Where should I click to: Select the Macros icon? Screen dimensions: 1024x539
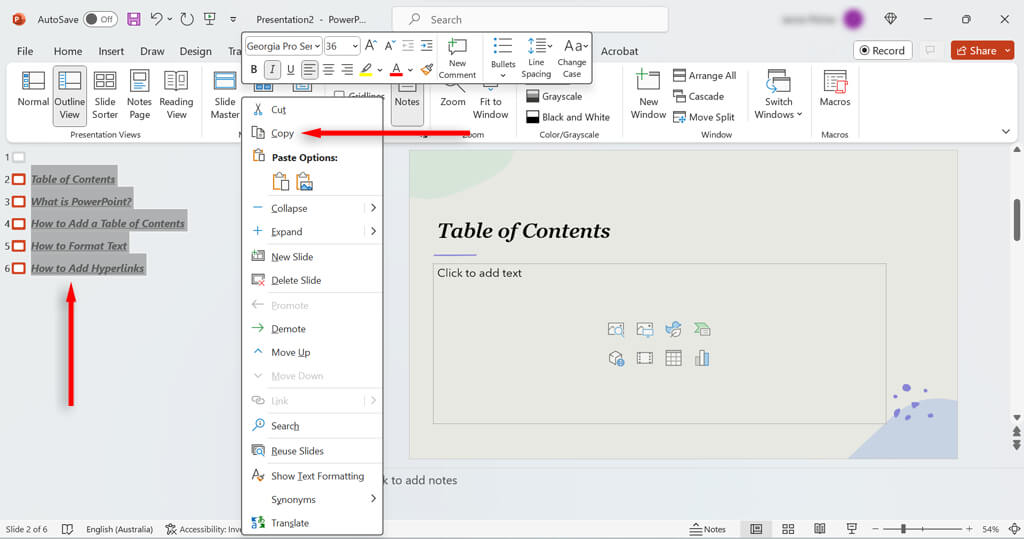pos(834,89)
